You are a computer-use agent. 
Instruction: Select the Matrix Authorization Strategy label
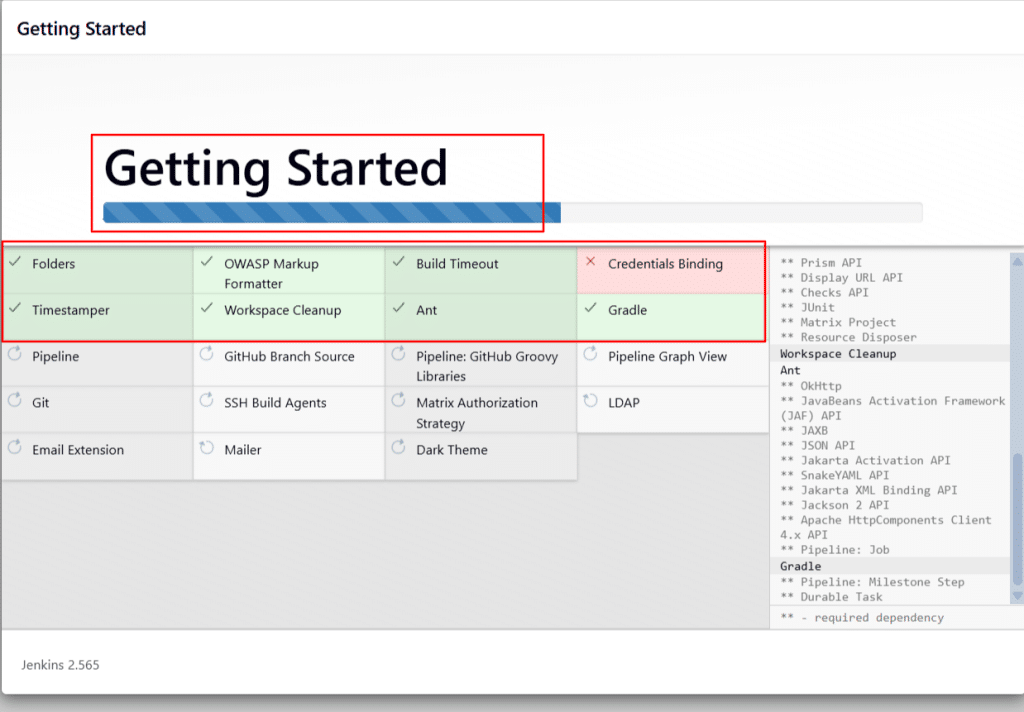(477, 413)
